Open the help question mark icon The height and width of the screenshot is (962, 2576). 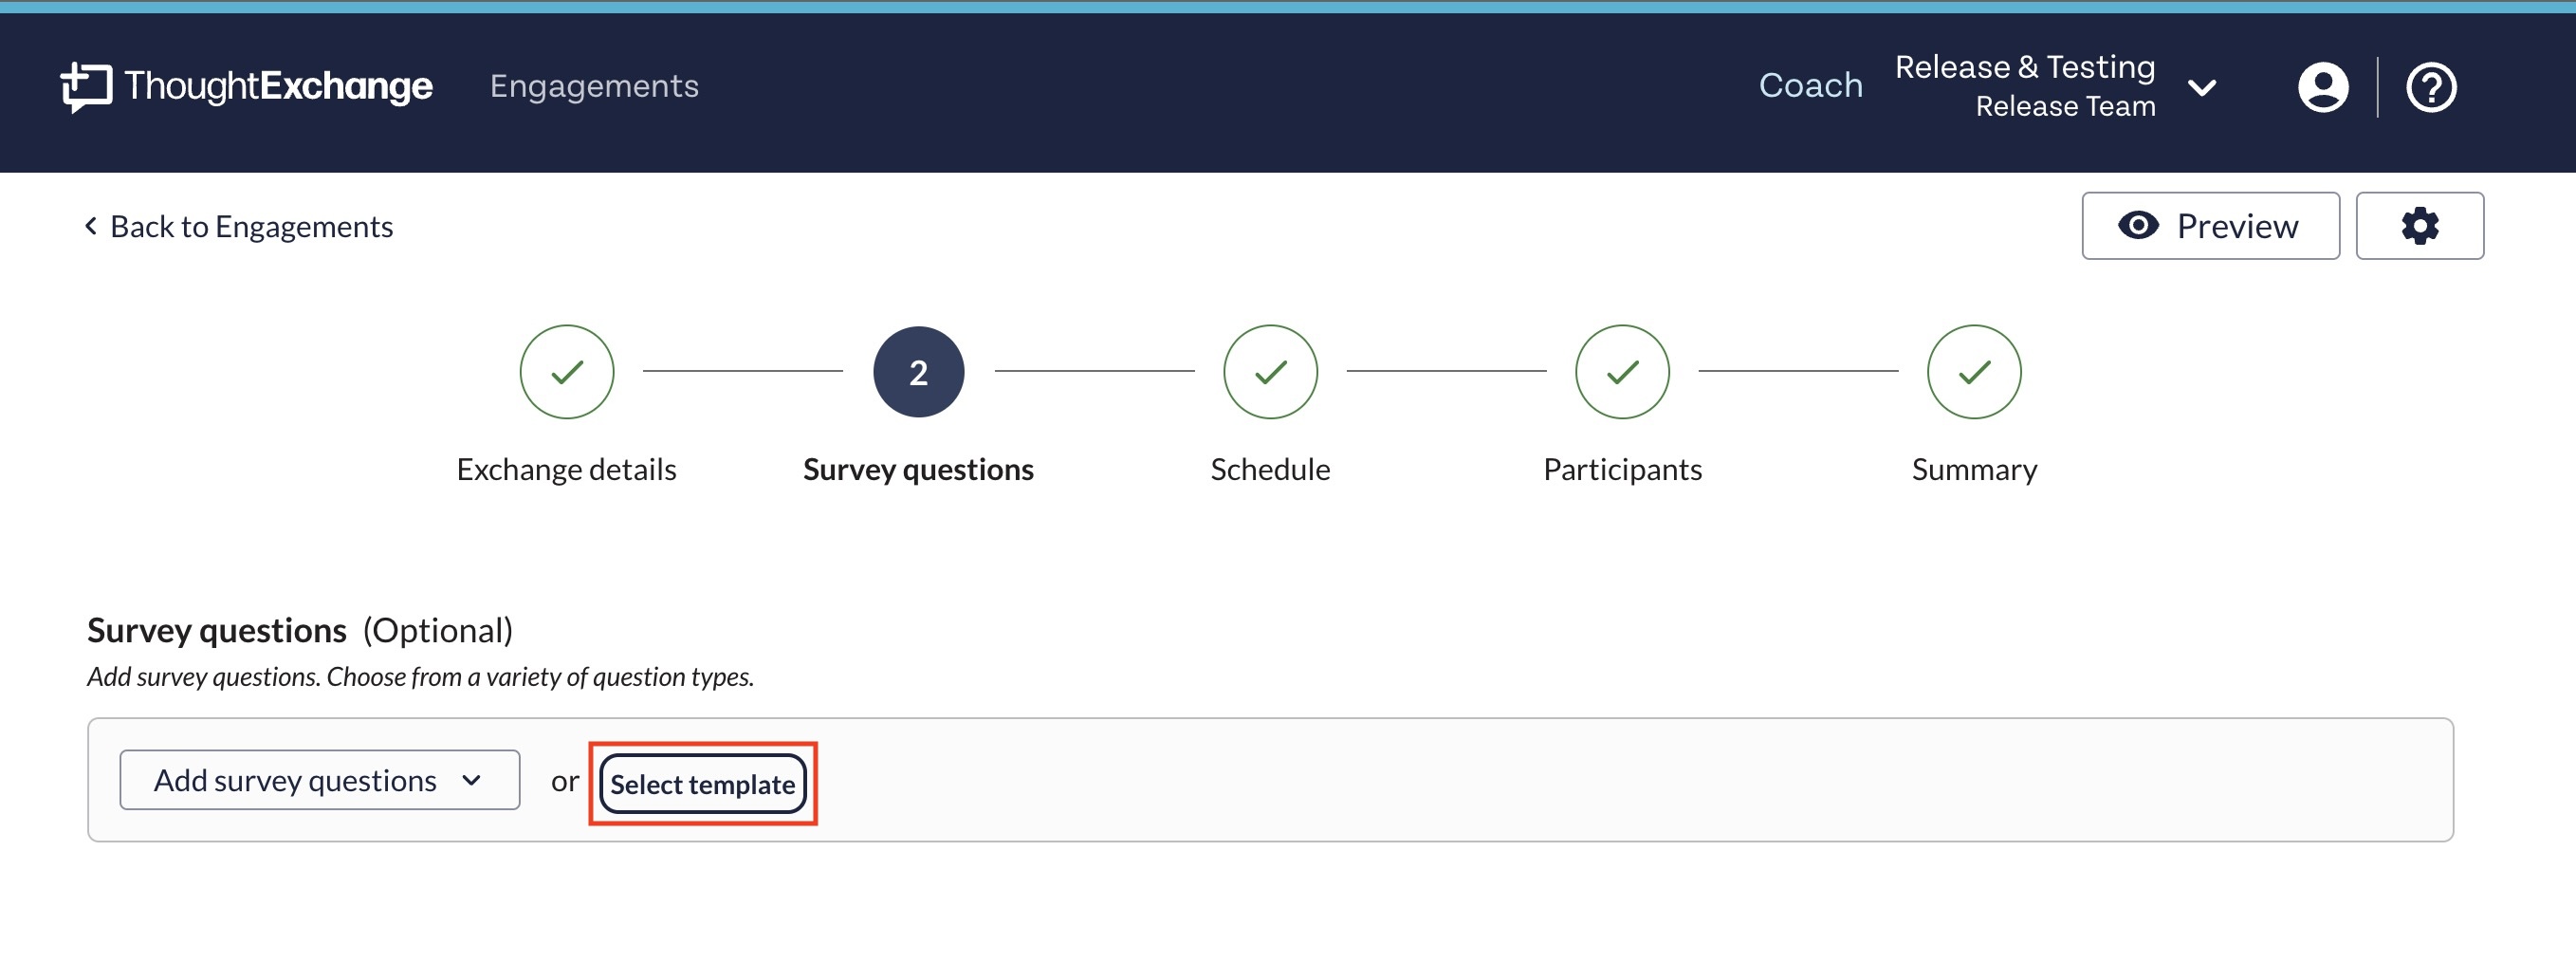tap(2430, 87)
